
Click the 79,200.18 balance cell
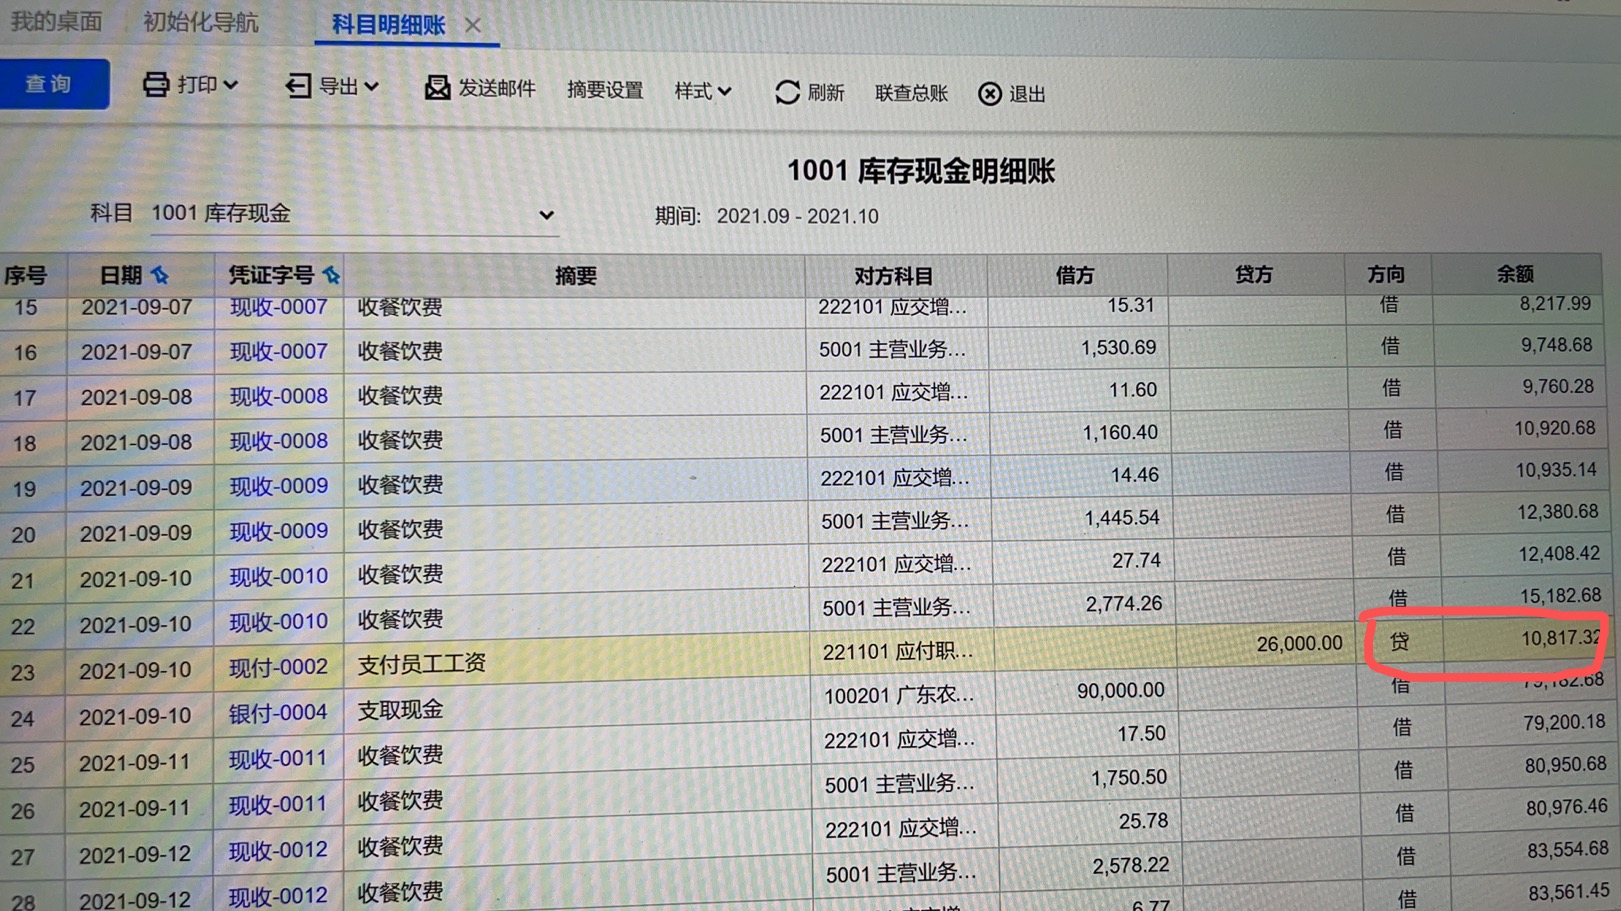tap(1565, 722)
